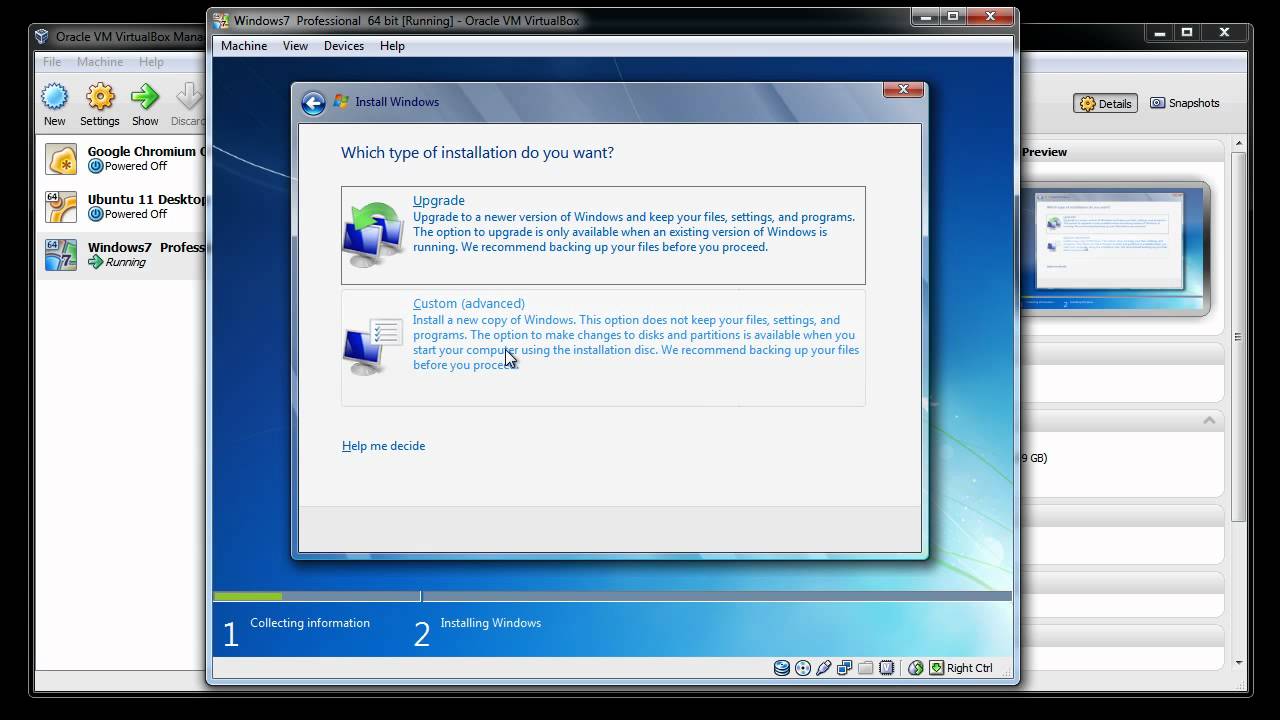The image size is (1280, 720).
Task: Open the Machine menu in VM window
Action: coord(244,46)
